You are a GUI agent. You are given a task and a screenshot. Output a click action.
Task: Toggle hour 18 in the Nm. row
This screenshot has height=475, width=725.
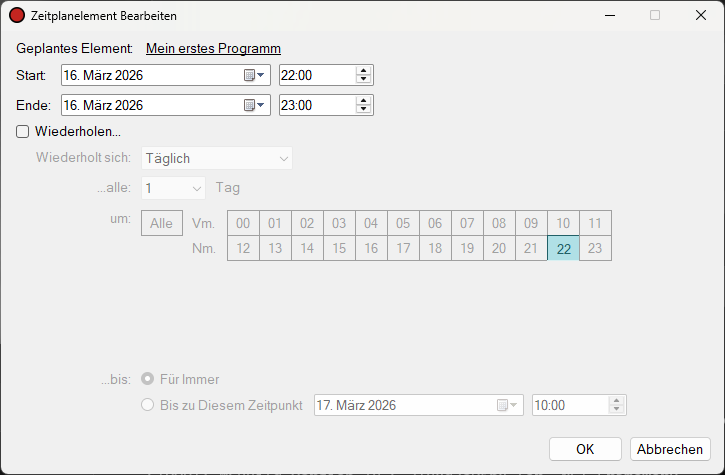tap(435, 248)
